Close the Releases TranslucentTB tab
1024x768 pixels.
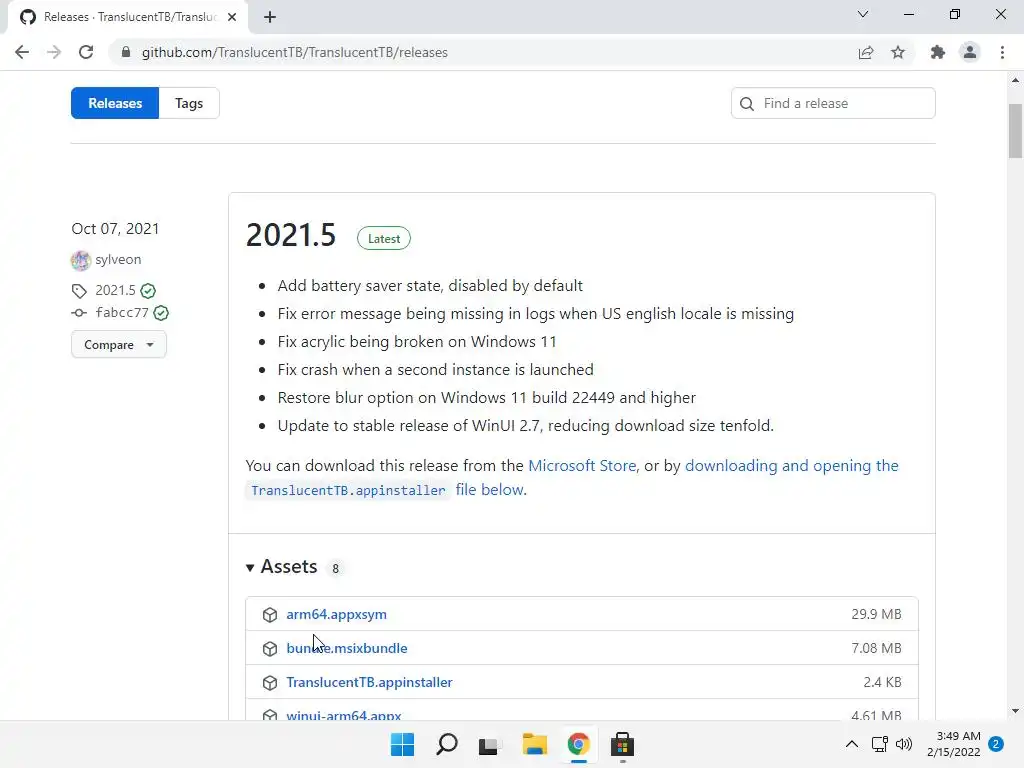point(232,17)
